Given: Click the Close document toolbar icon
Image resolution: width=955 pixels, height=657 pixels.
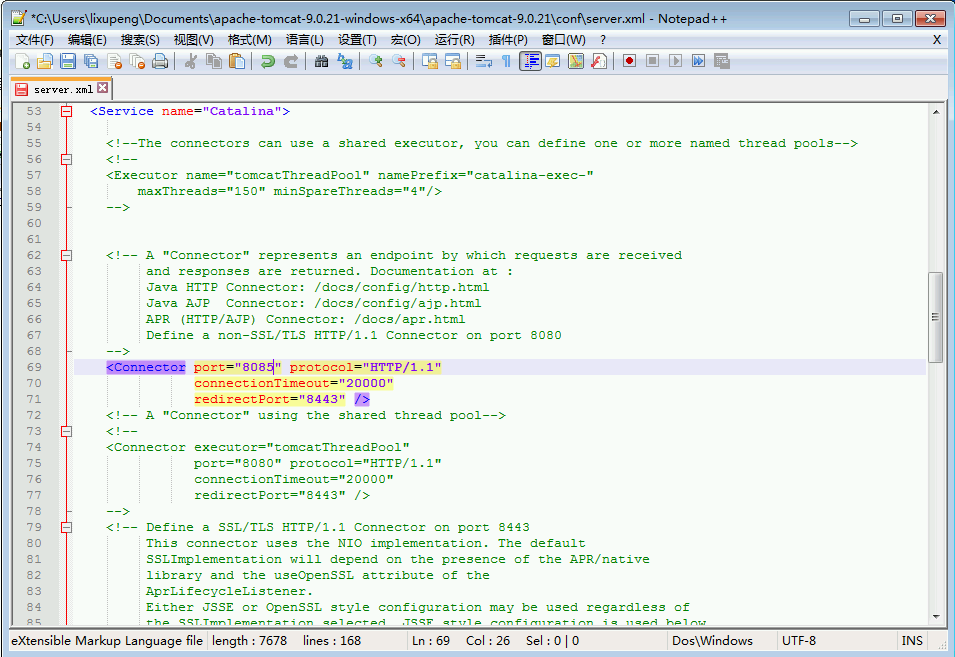Looking at the screenshot, I should pos(115,61).
